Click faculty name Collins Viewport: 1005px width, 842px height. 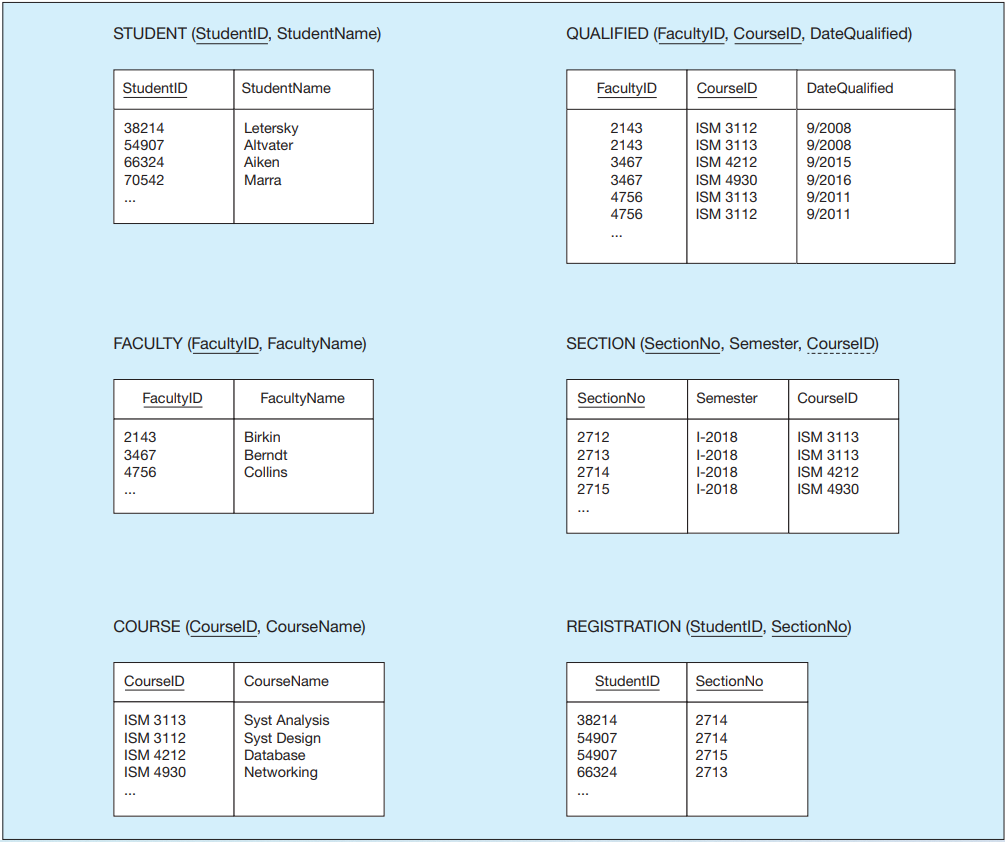click(x=265, y=472)
